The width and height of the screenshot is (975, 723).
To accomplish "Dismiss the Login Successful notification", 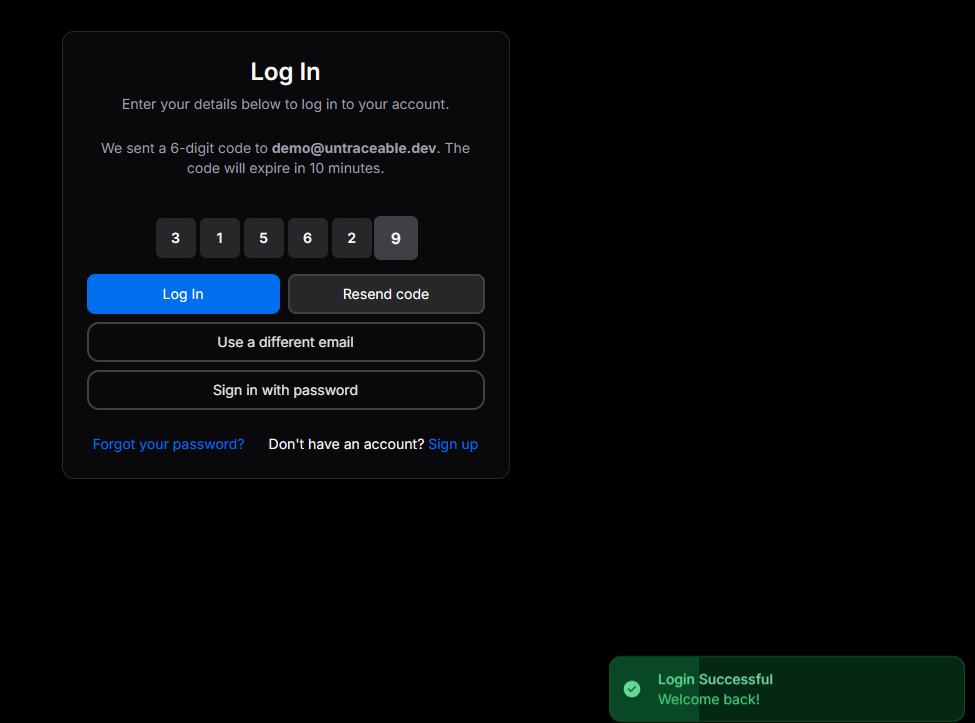I will (x=786, y=689).
